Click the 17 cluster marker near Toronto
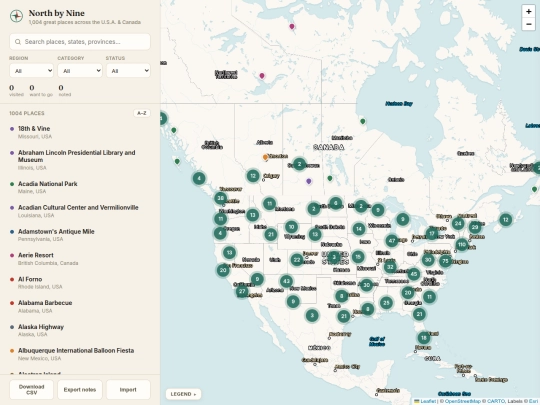This screenshot has width=540, height=405. pos(432,233)
